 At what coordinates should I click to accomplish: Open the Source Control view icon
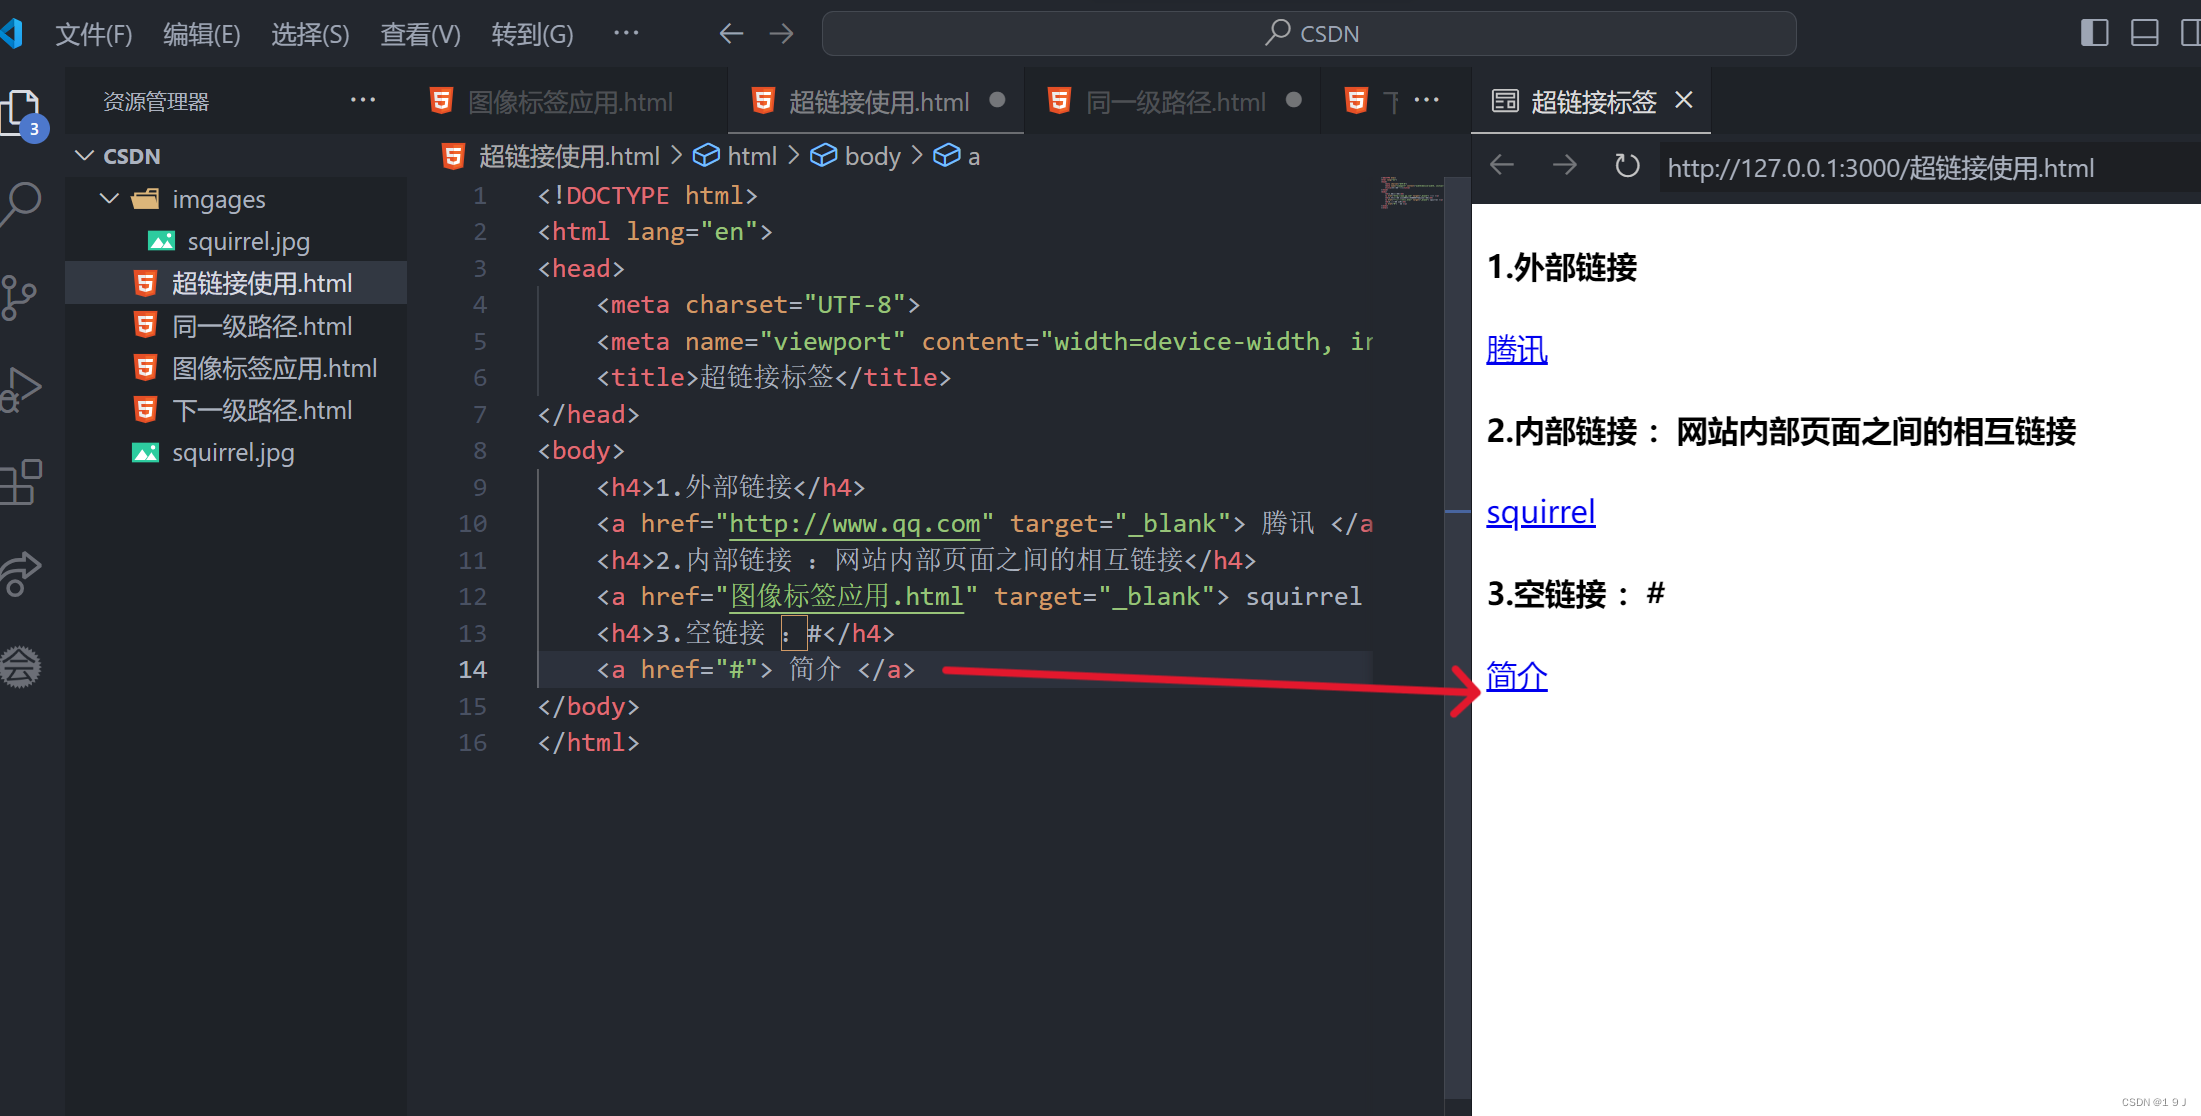pos(20,297)
